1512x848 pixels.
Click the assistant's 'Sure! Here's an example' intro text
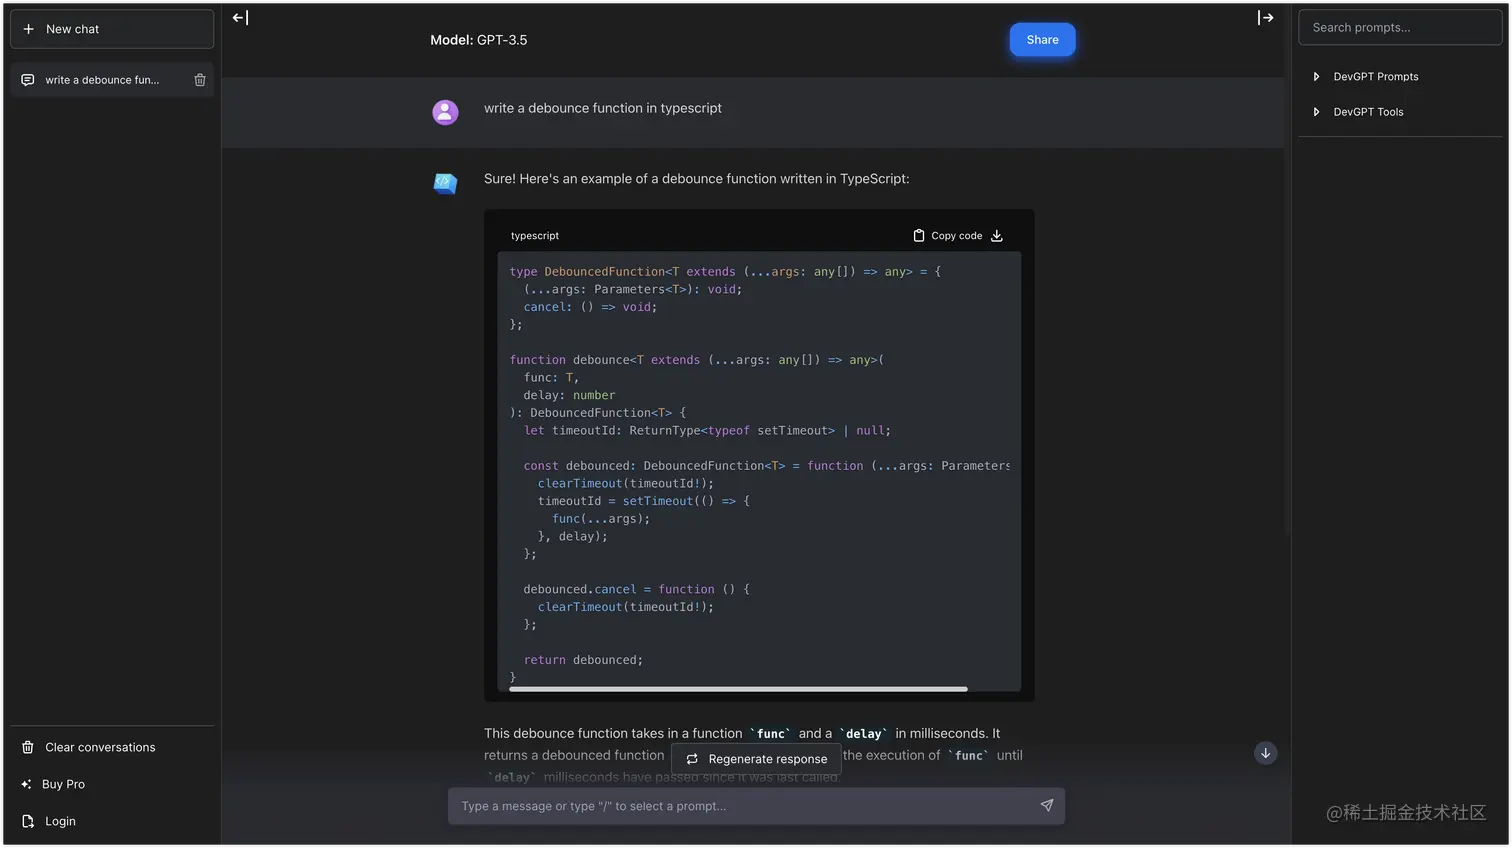click(x=697, y=179)
